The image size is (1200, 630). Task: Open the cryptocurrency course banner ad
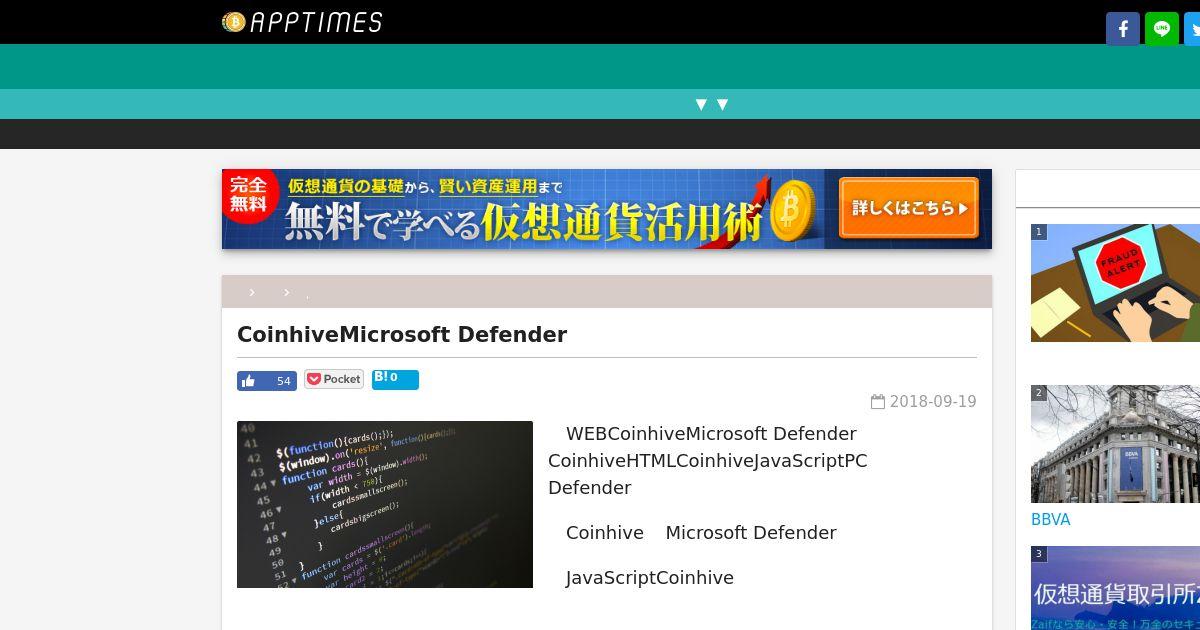coord(607,209)
